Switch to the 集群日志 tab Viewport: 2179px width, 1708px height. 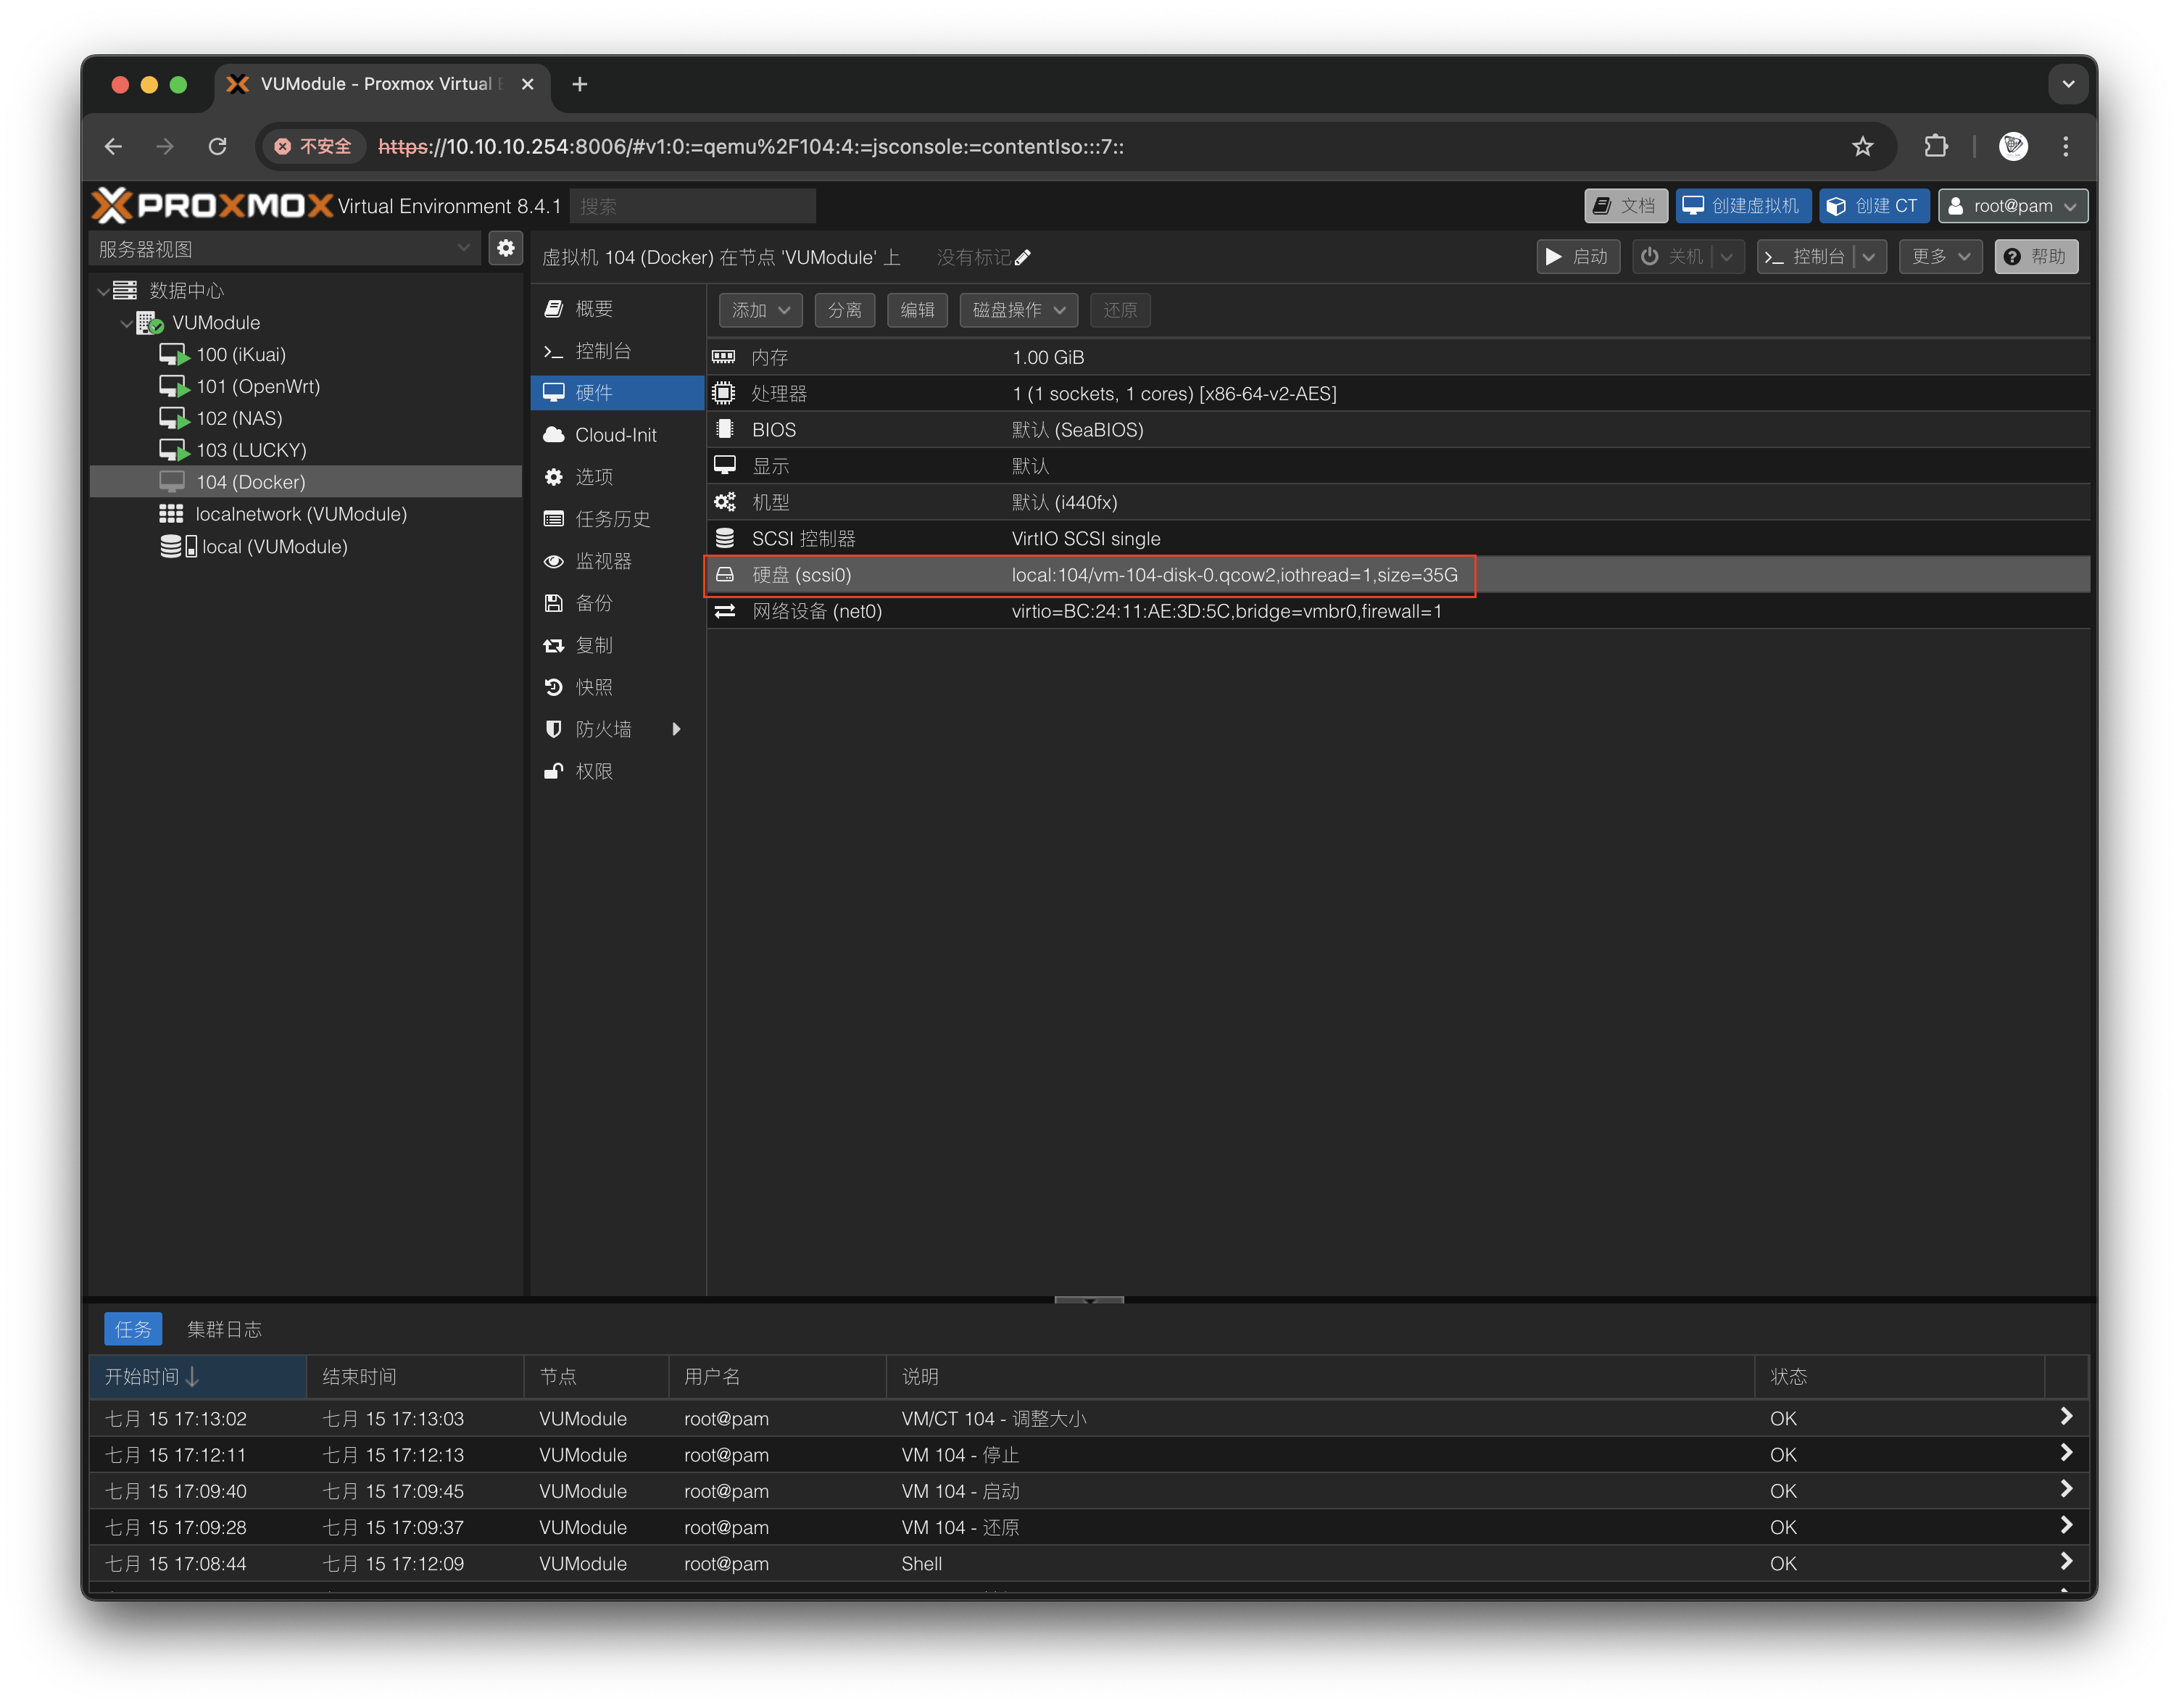click(x=224, y=1329)
